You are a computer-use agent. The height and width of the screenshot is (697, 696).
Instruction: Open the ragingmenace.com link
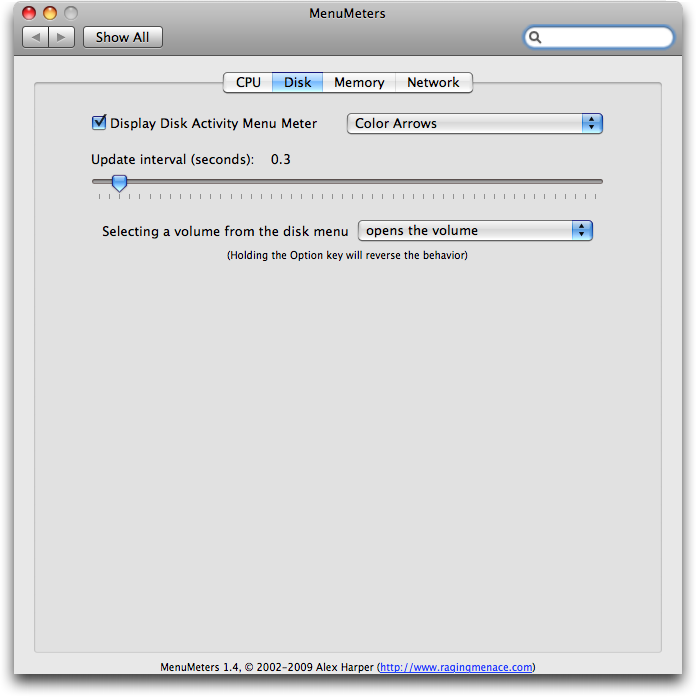point(456,667)
